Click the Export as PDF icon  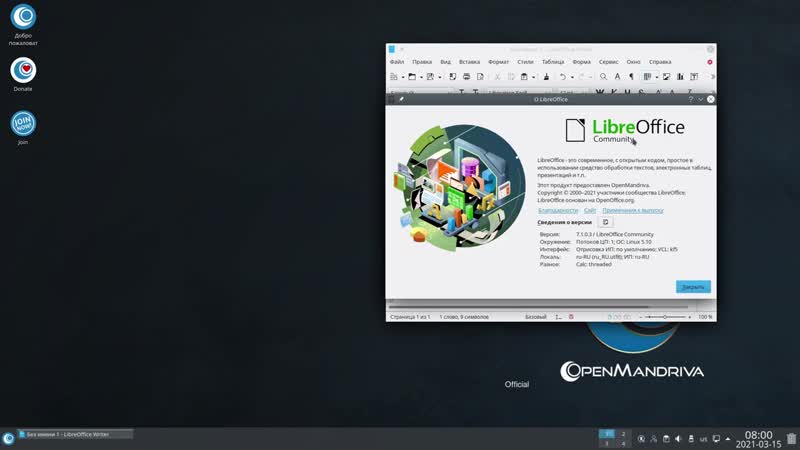[x=453, y=77]
